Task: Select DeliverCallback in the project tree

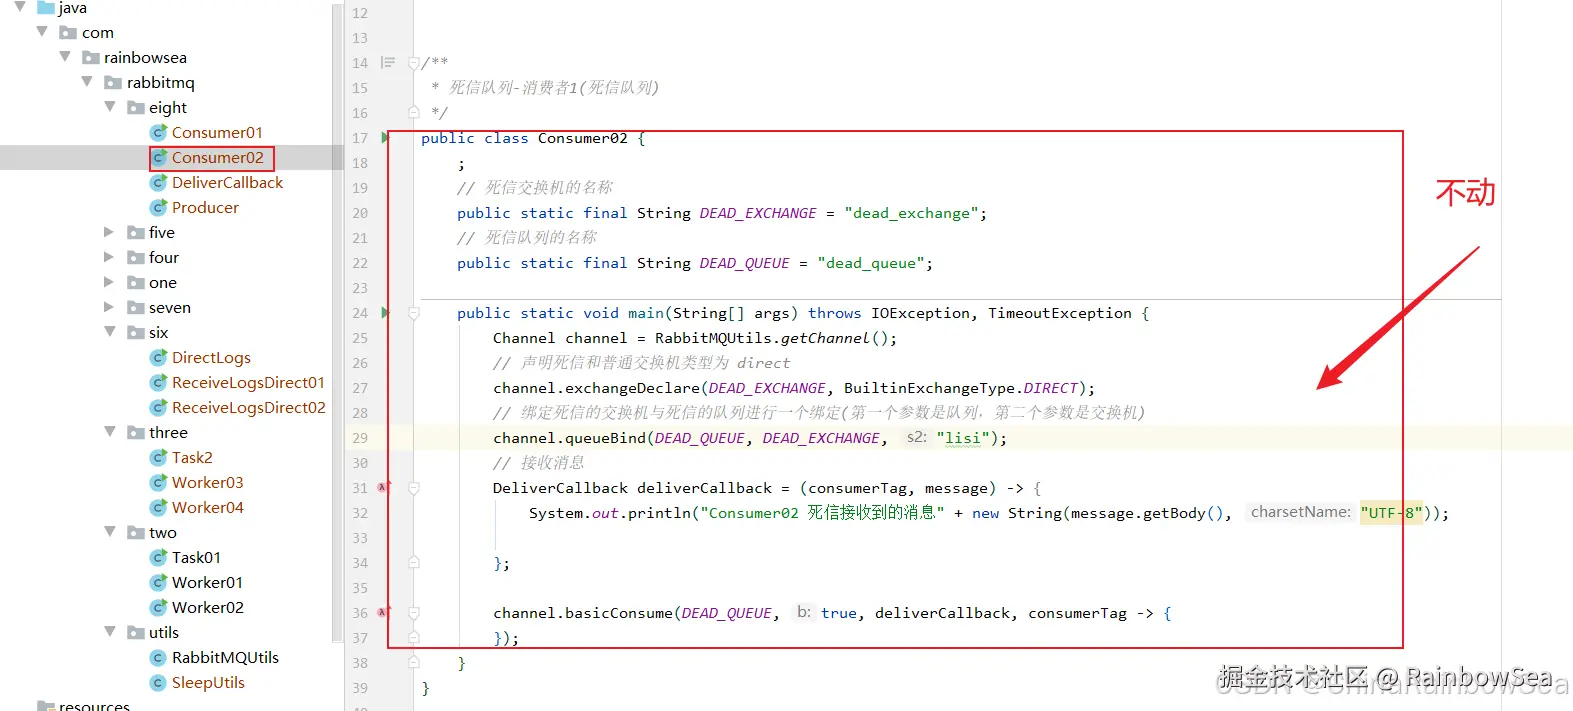Action: [x=227, y=182]
